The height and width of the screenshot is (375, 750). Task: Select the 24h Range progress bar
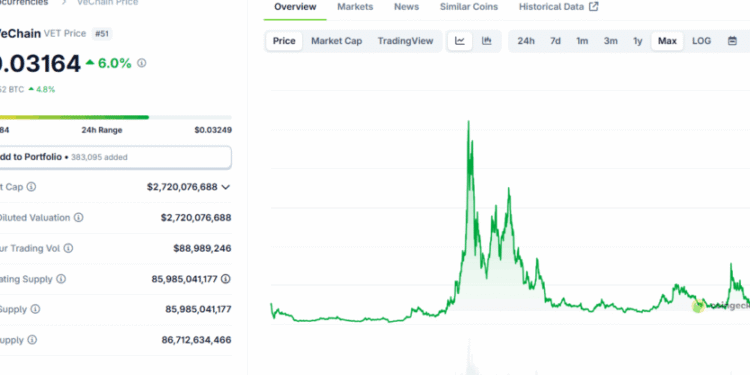click(115, 117)
